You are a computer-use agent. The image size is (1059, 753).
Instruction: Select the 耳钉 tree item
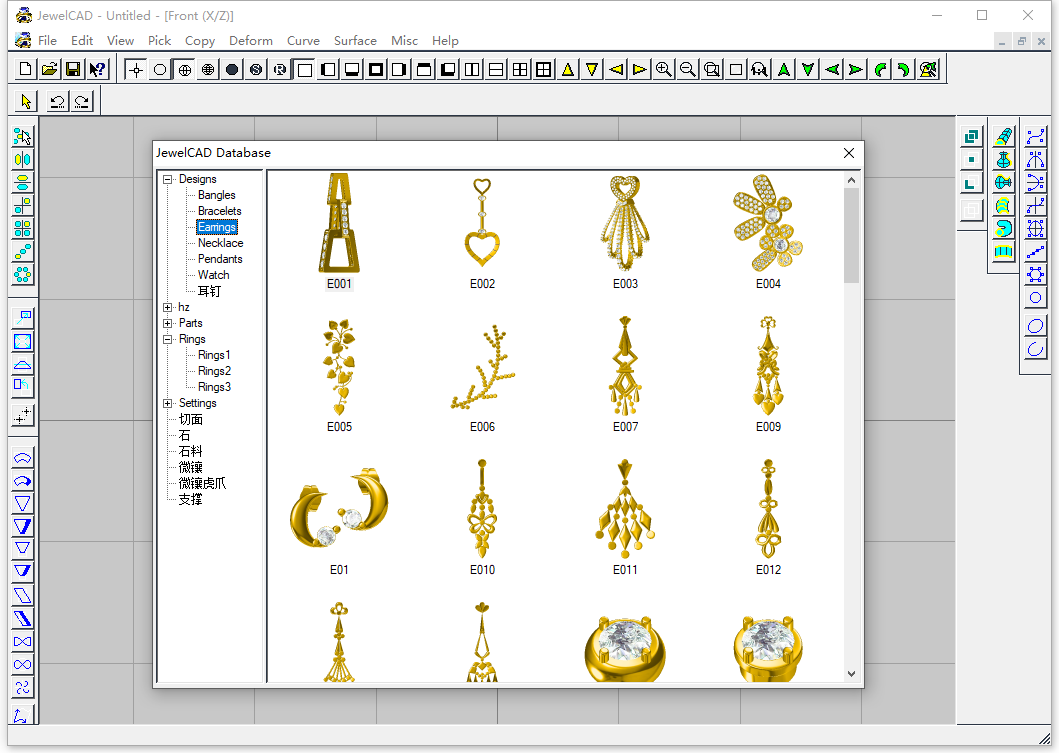click(x=209, y=291)
